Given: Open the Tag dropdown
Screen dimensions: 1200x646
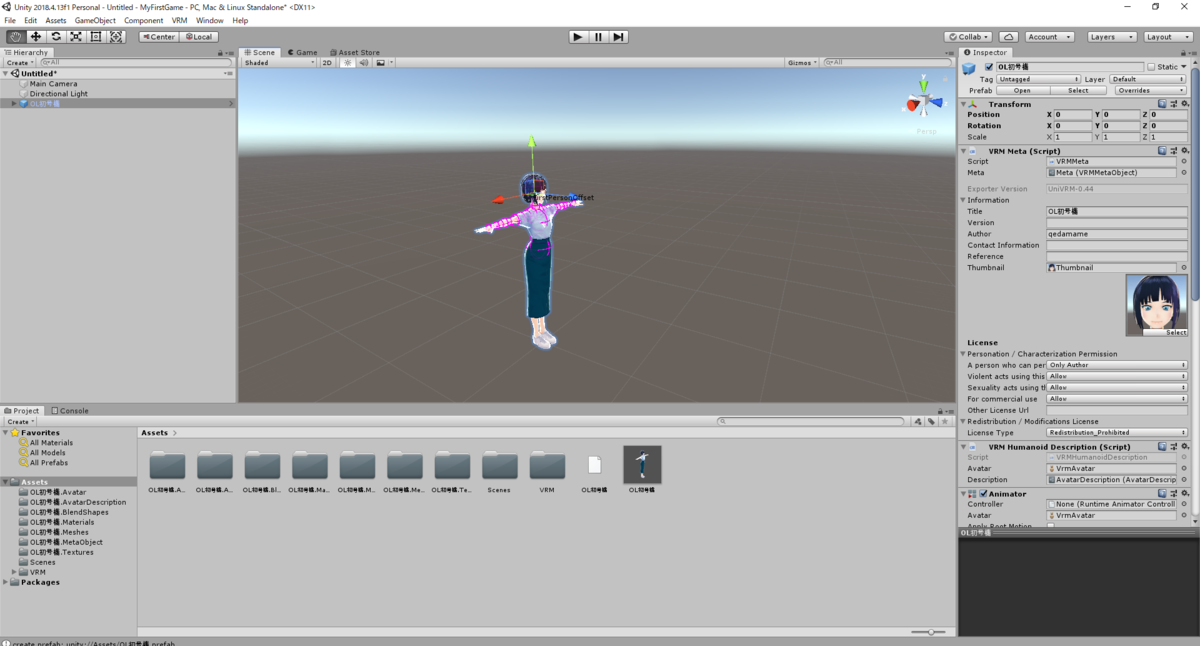Looking at the screenshot, I should pyautogui.click(x=1039, y=79).
